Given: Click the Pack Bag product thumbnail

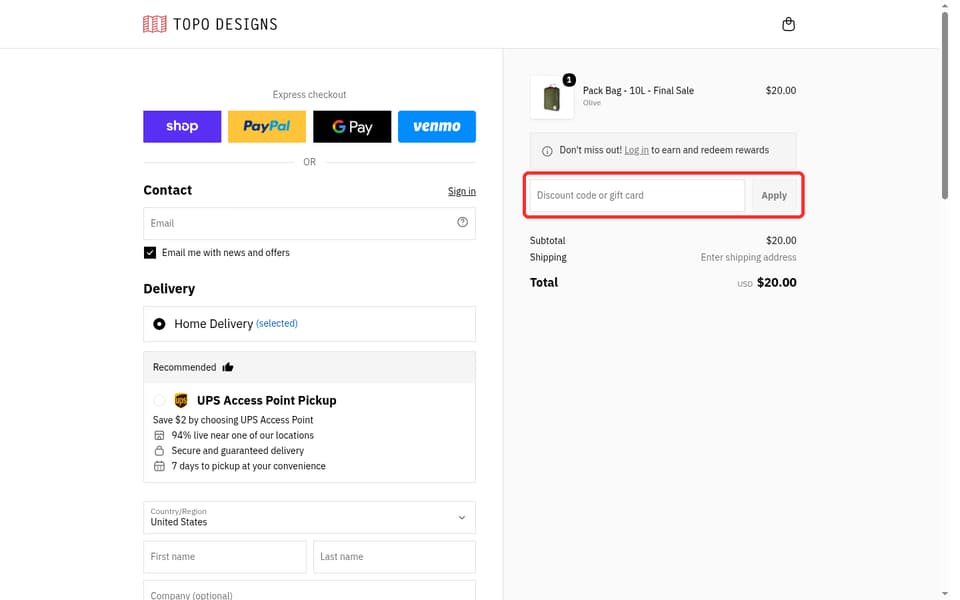Looking at the screenshot, I should [552, 97].
